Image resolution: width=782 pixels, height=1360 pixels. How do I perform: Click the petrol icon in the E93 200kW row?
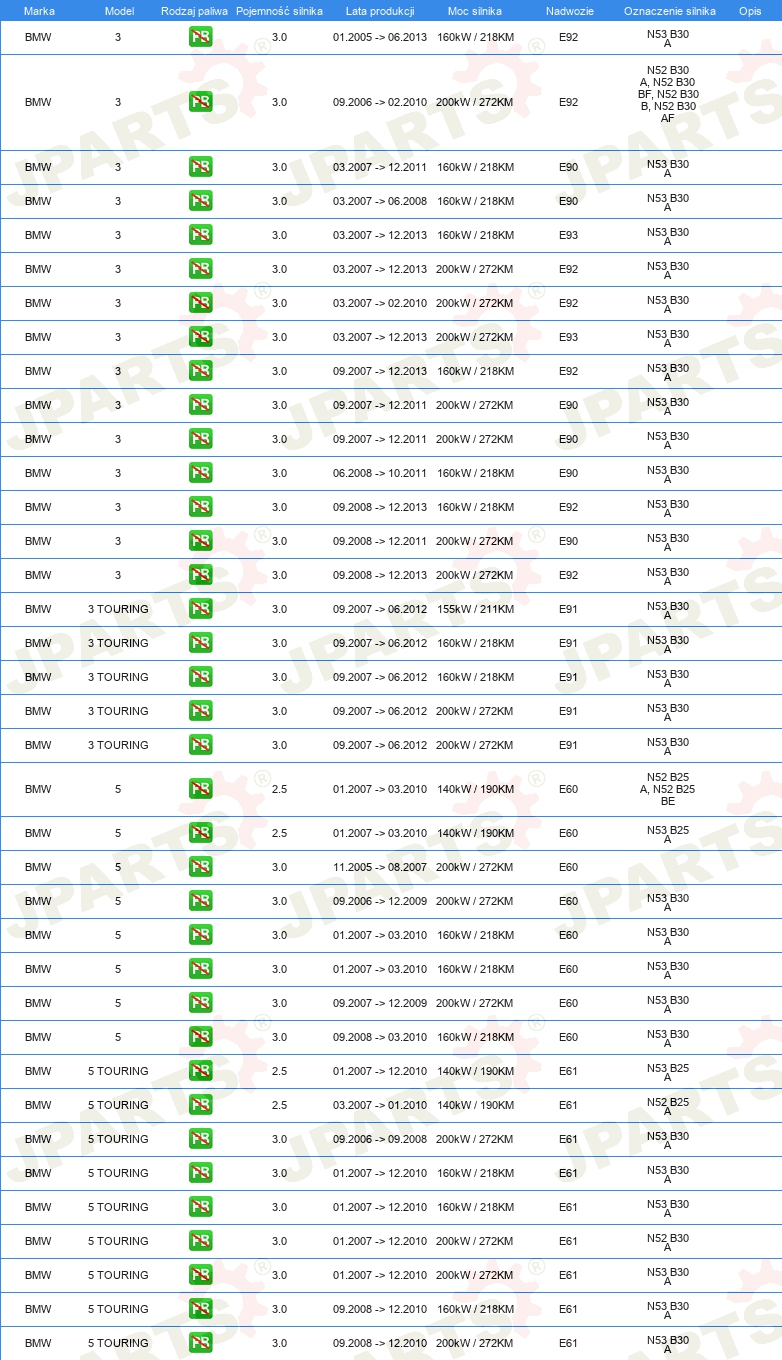(x=200, y=337)
